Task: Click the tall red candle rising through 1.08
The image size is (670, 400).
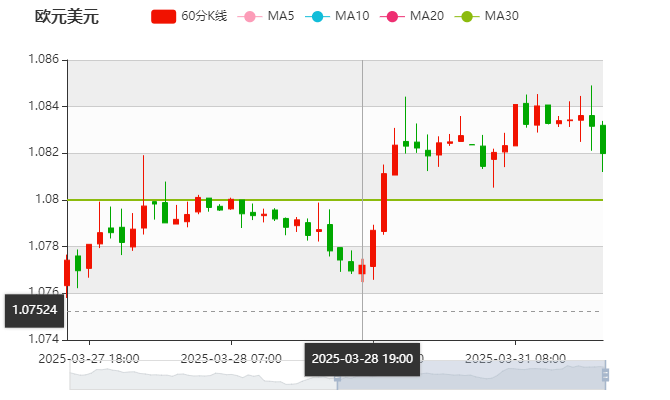Action: (x=384, y=202)
